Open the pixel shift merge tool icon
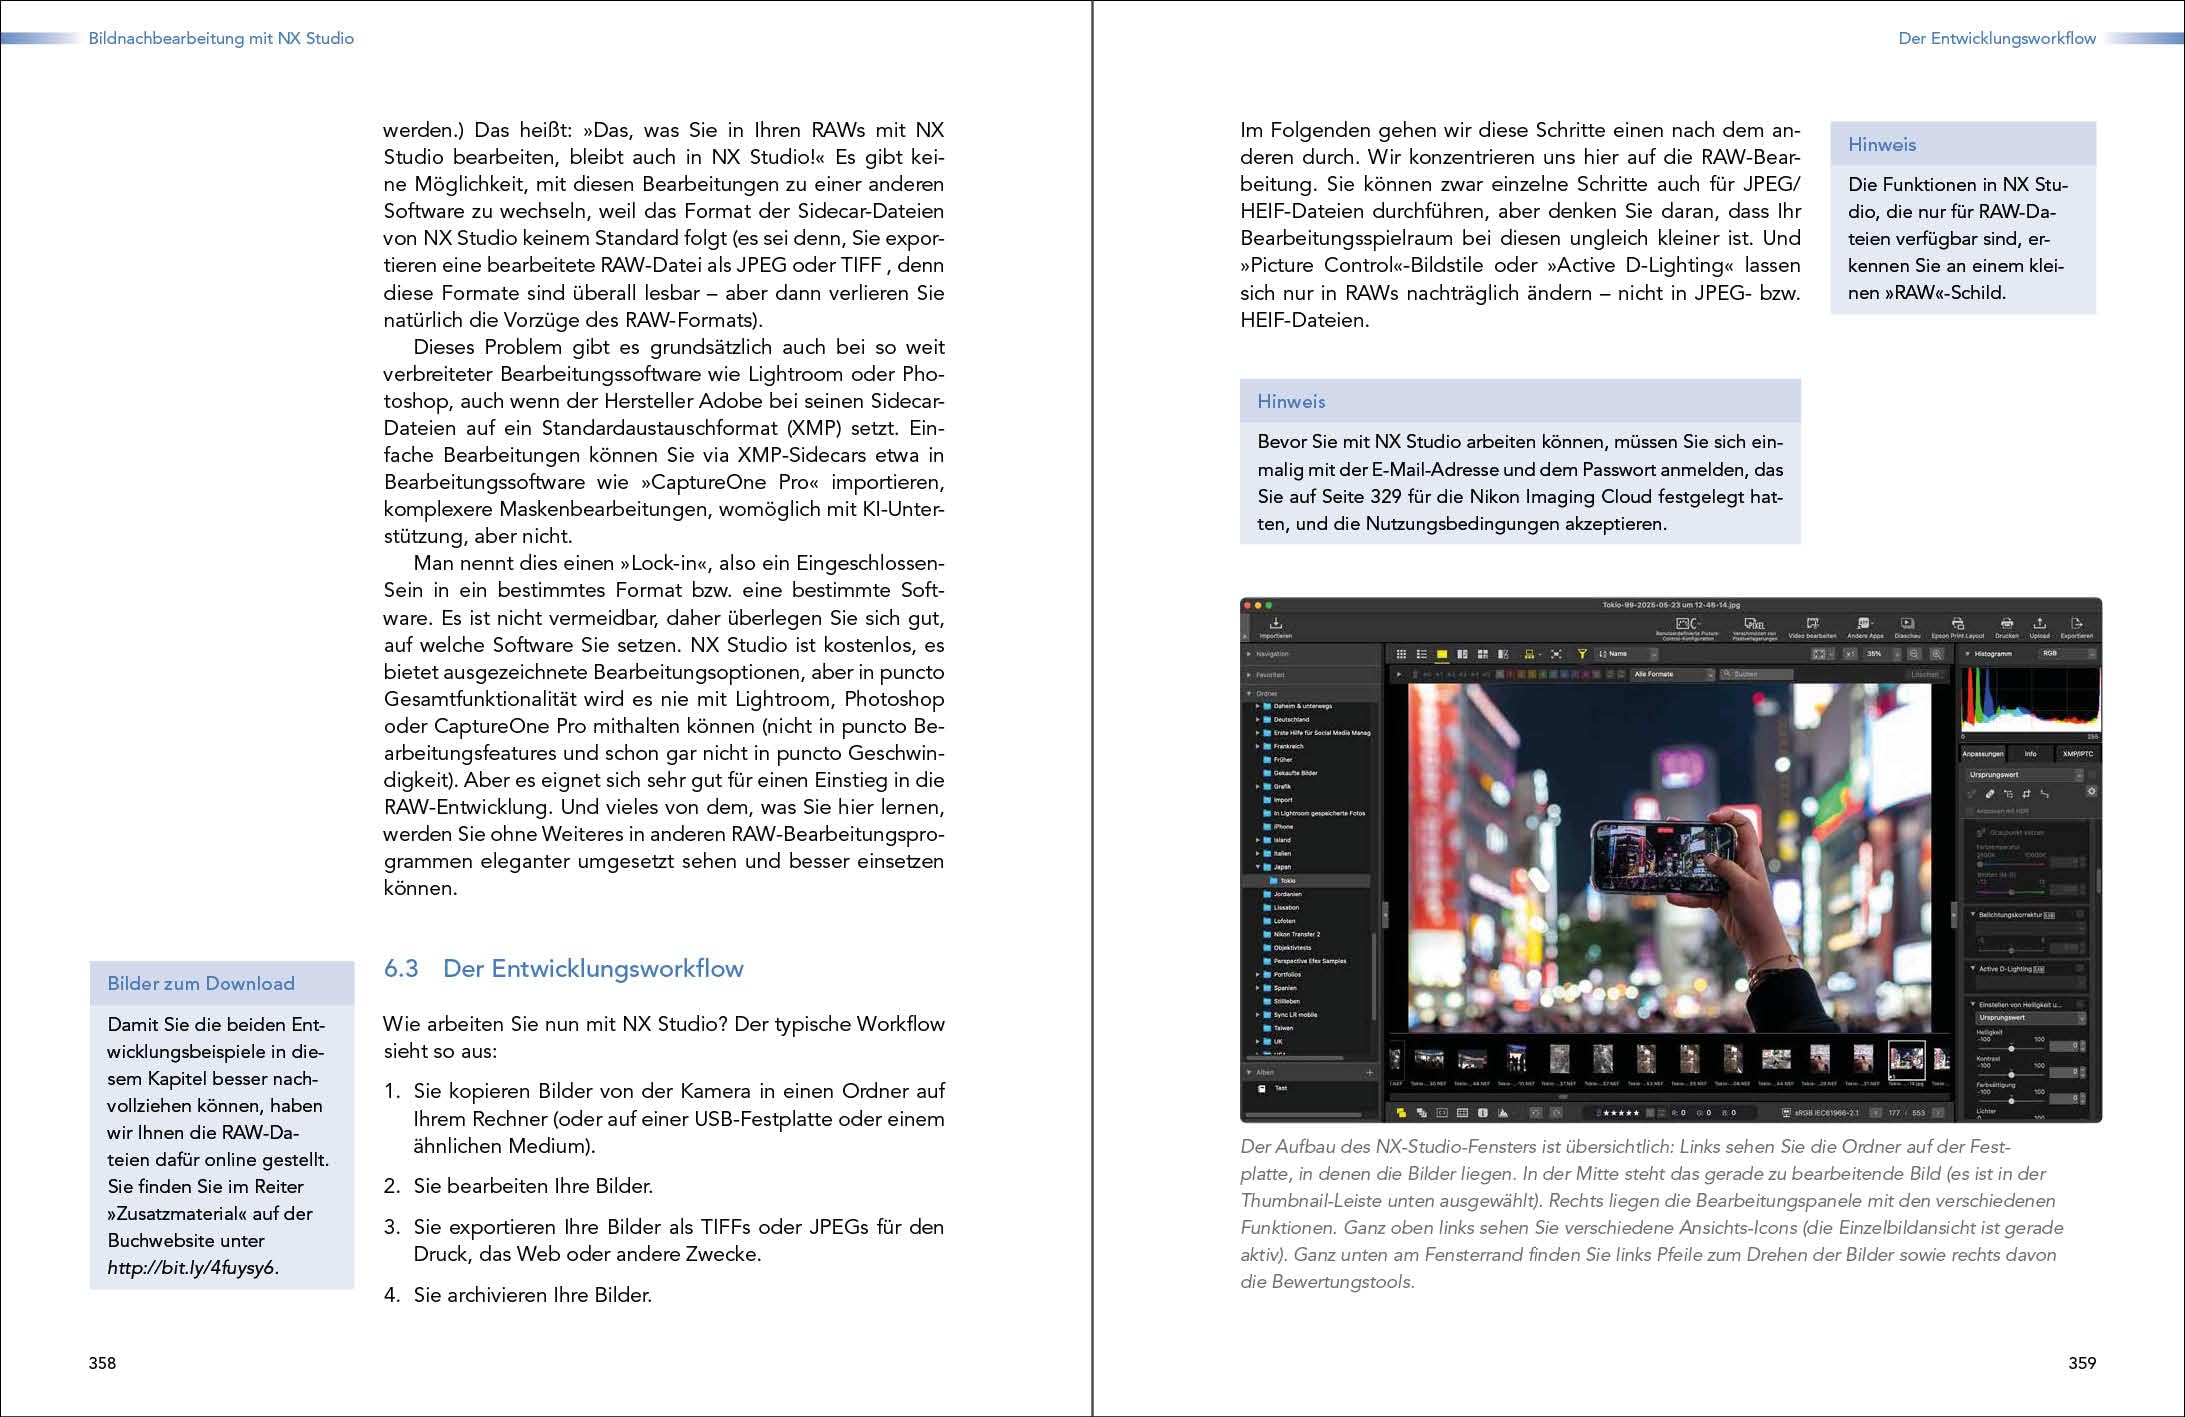The image size is (2185, 1417). [1755, 623]
